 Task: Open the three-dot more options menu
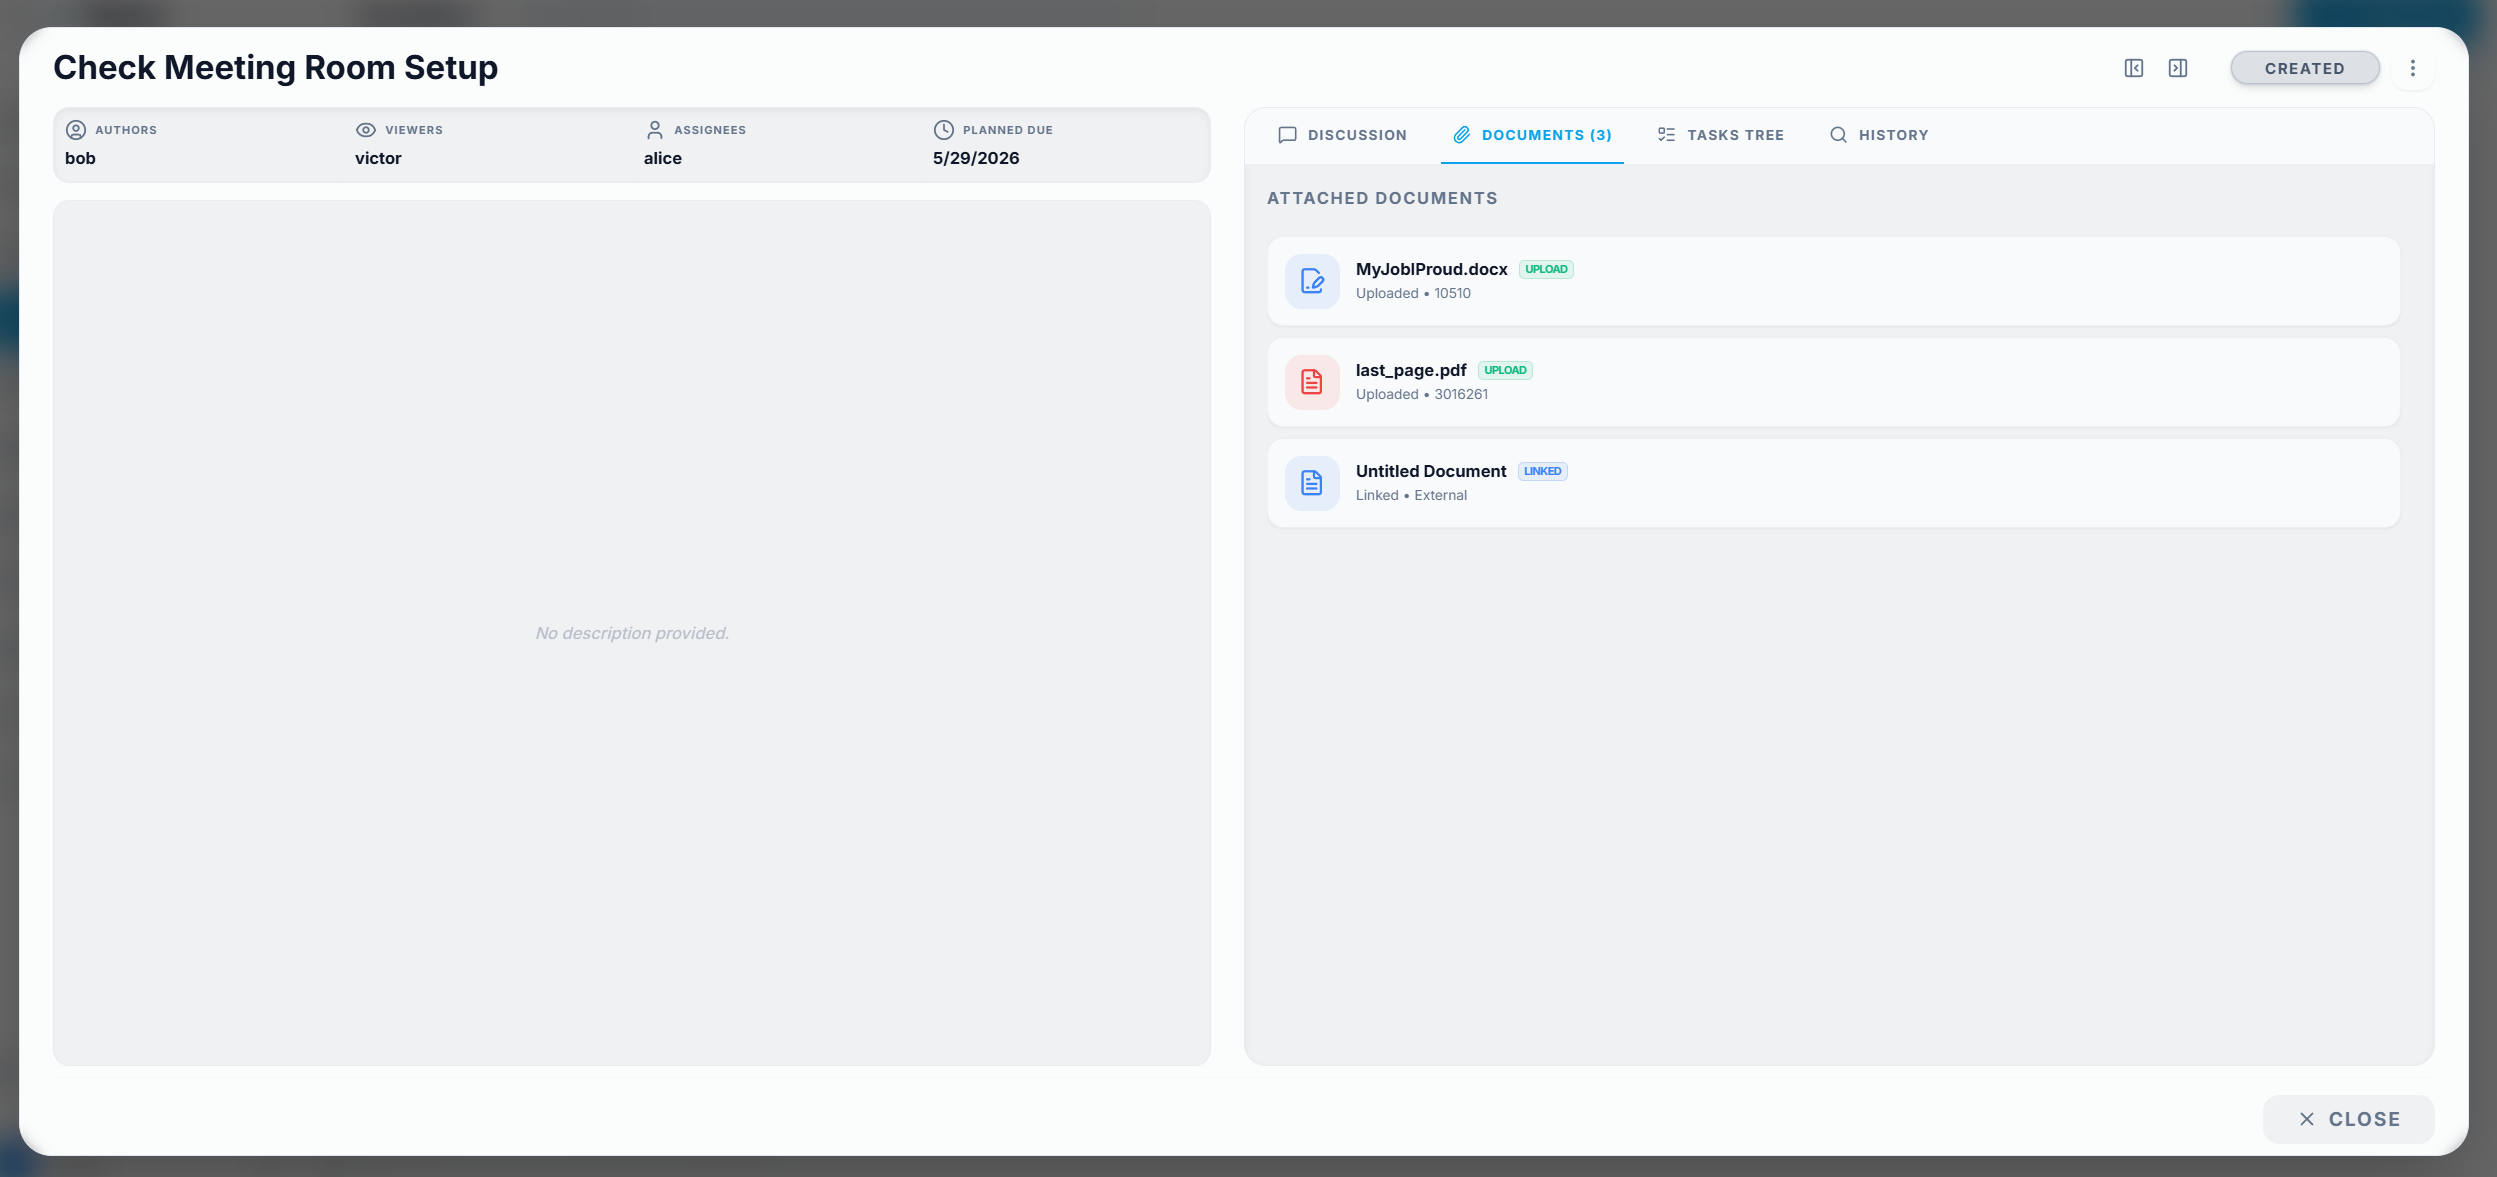tap(2413, 68)
